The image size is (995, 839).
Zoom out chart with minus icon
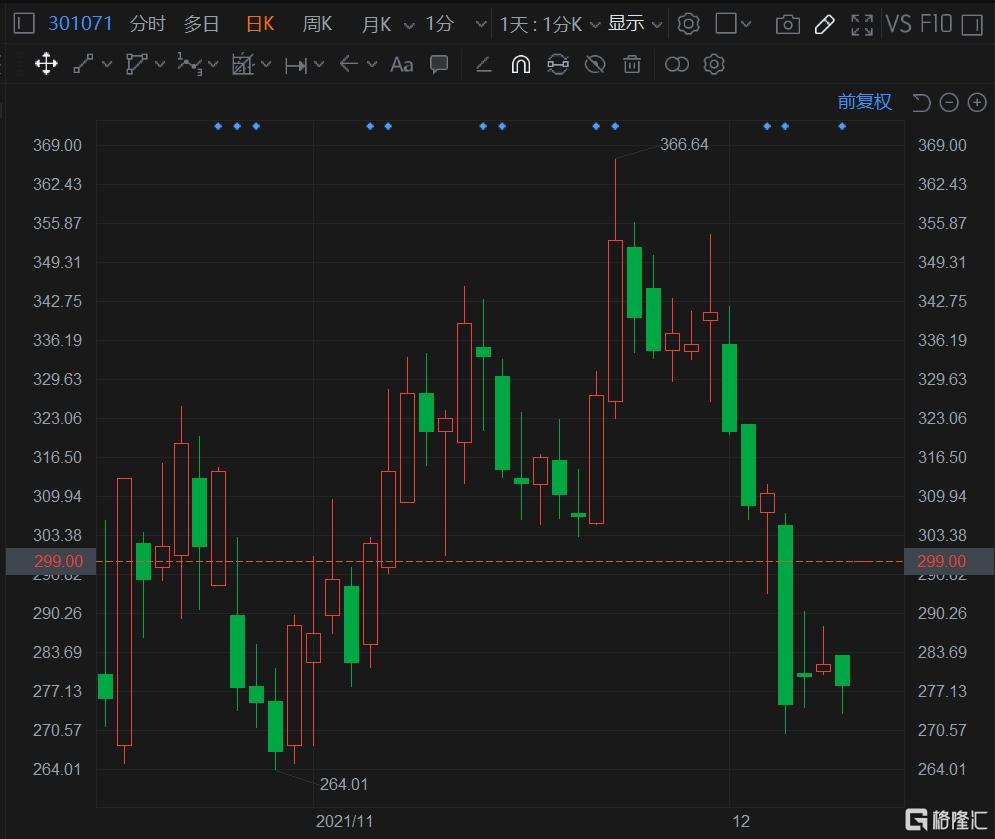pyautogui.click(x=949, y=102)
